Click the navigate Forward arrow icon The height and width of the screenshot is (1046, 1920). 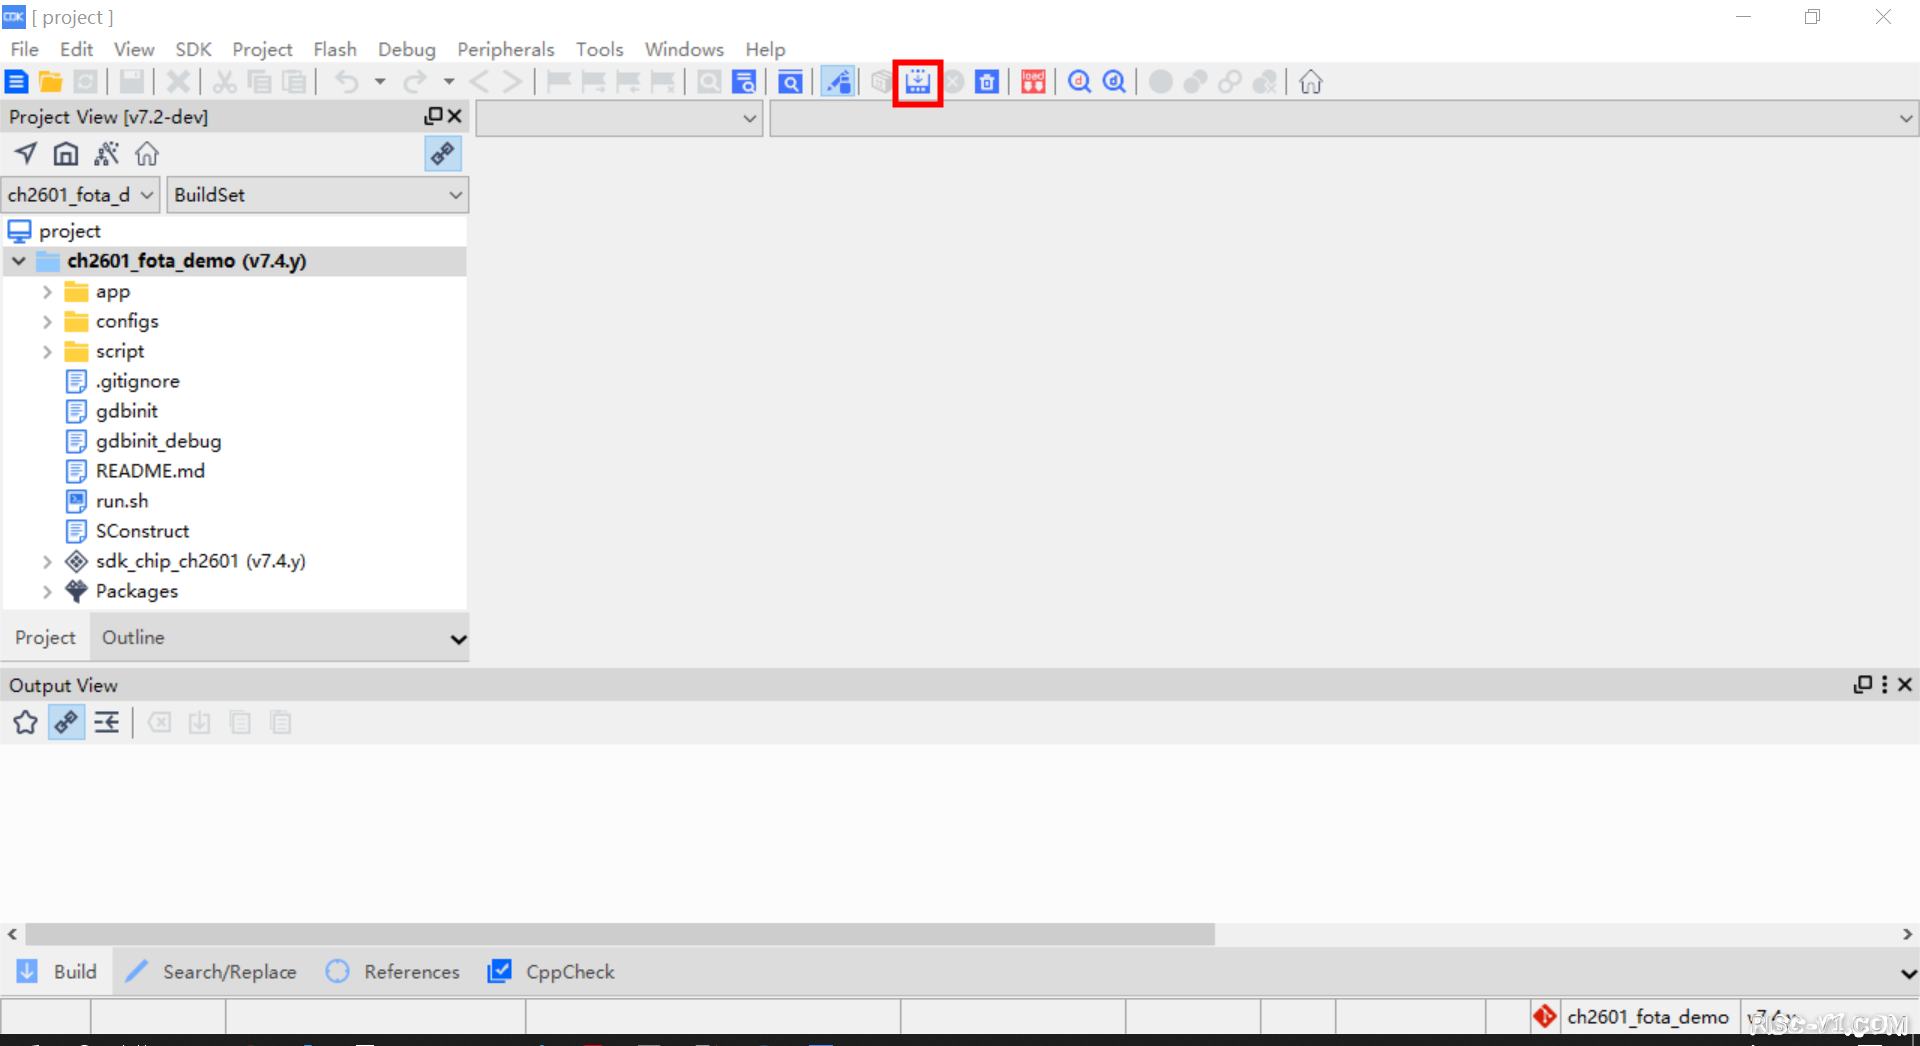(x=512, y=82)
